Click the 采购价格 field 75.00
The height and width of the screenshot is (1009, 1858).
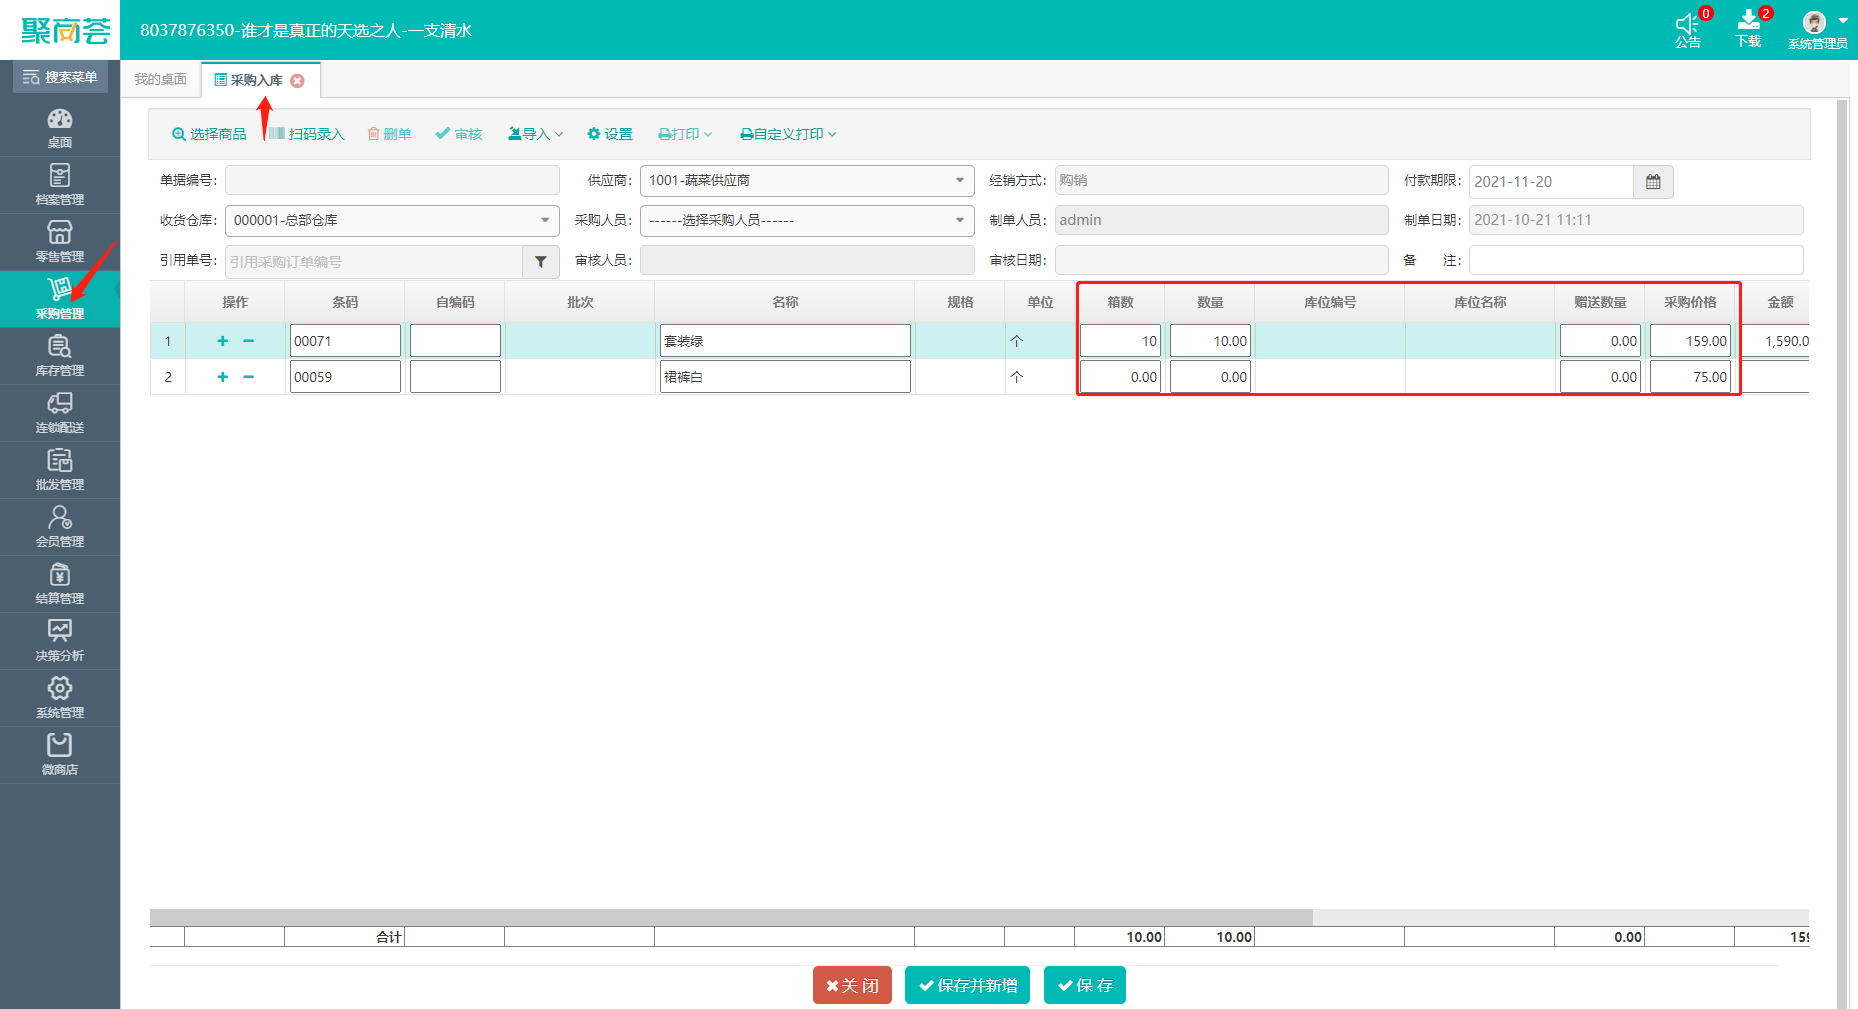coord(1690,377)
